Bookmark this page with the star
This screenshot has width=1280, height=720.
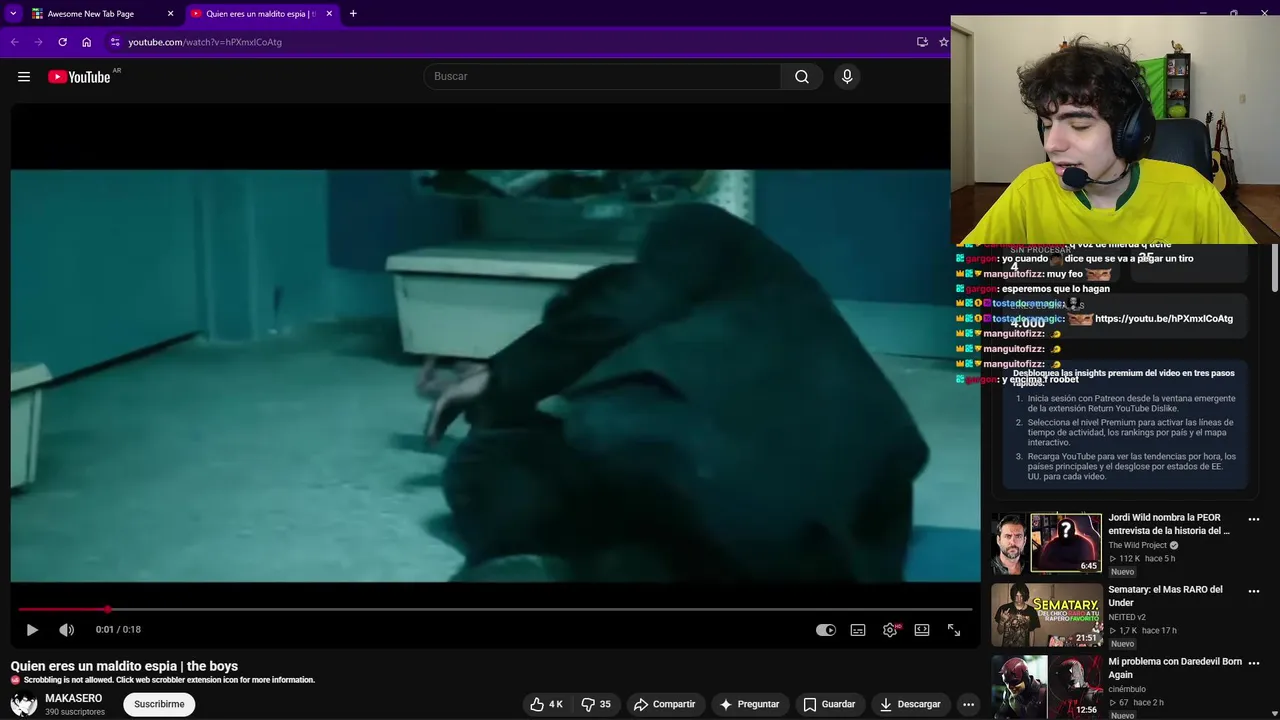click(x=943, y=42)
